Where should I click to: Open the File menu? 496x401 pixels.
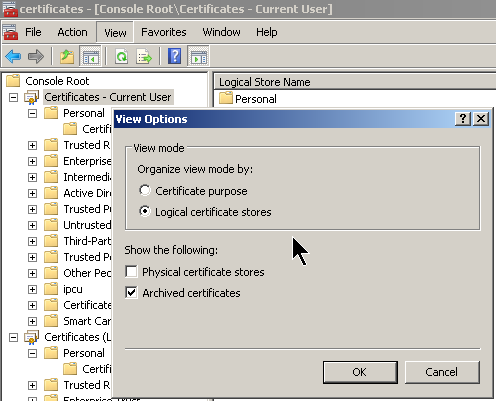point(33,32)
